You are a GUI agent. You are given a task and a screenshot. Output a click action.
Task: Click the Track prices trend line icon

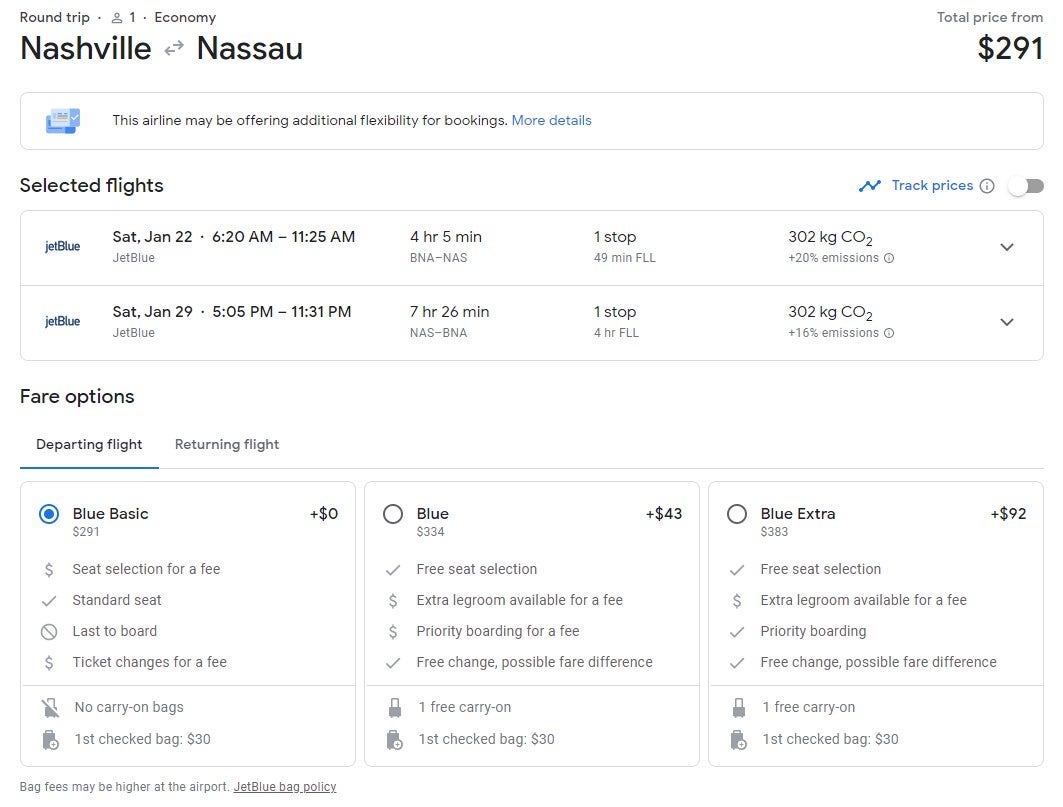click(x=869, y=186)
